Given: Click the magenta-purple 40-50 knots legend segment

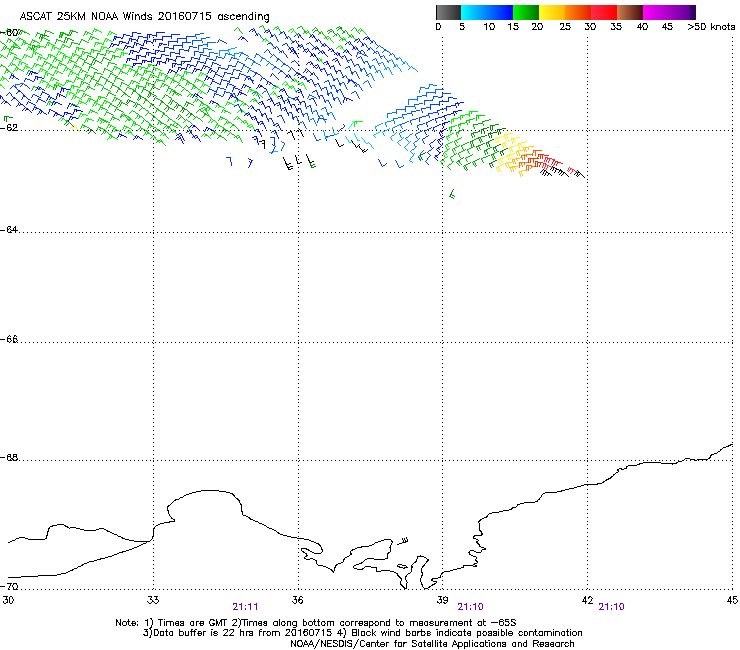Looking at the screenshot, I should point(669,12).
